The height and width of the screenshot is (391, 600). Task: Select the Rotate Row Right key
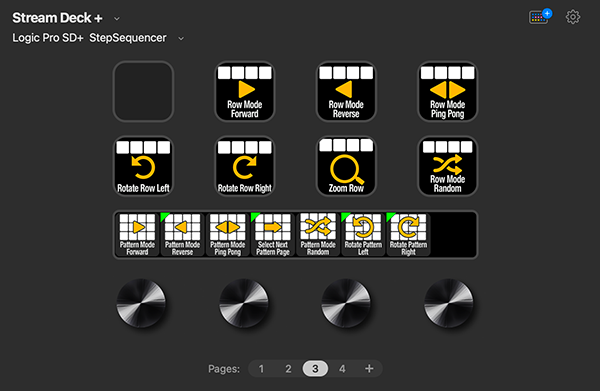tap(245, 166)
